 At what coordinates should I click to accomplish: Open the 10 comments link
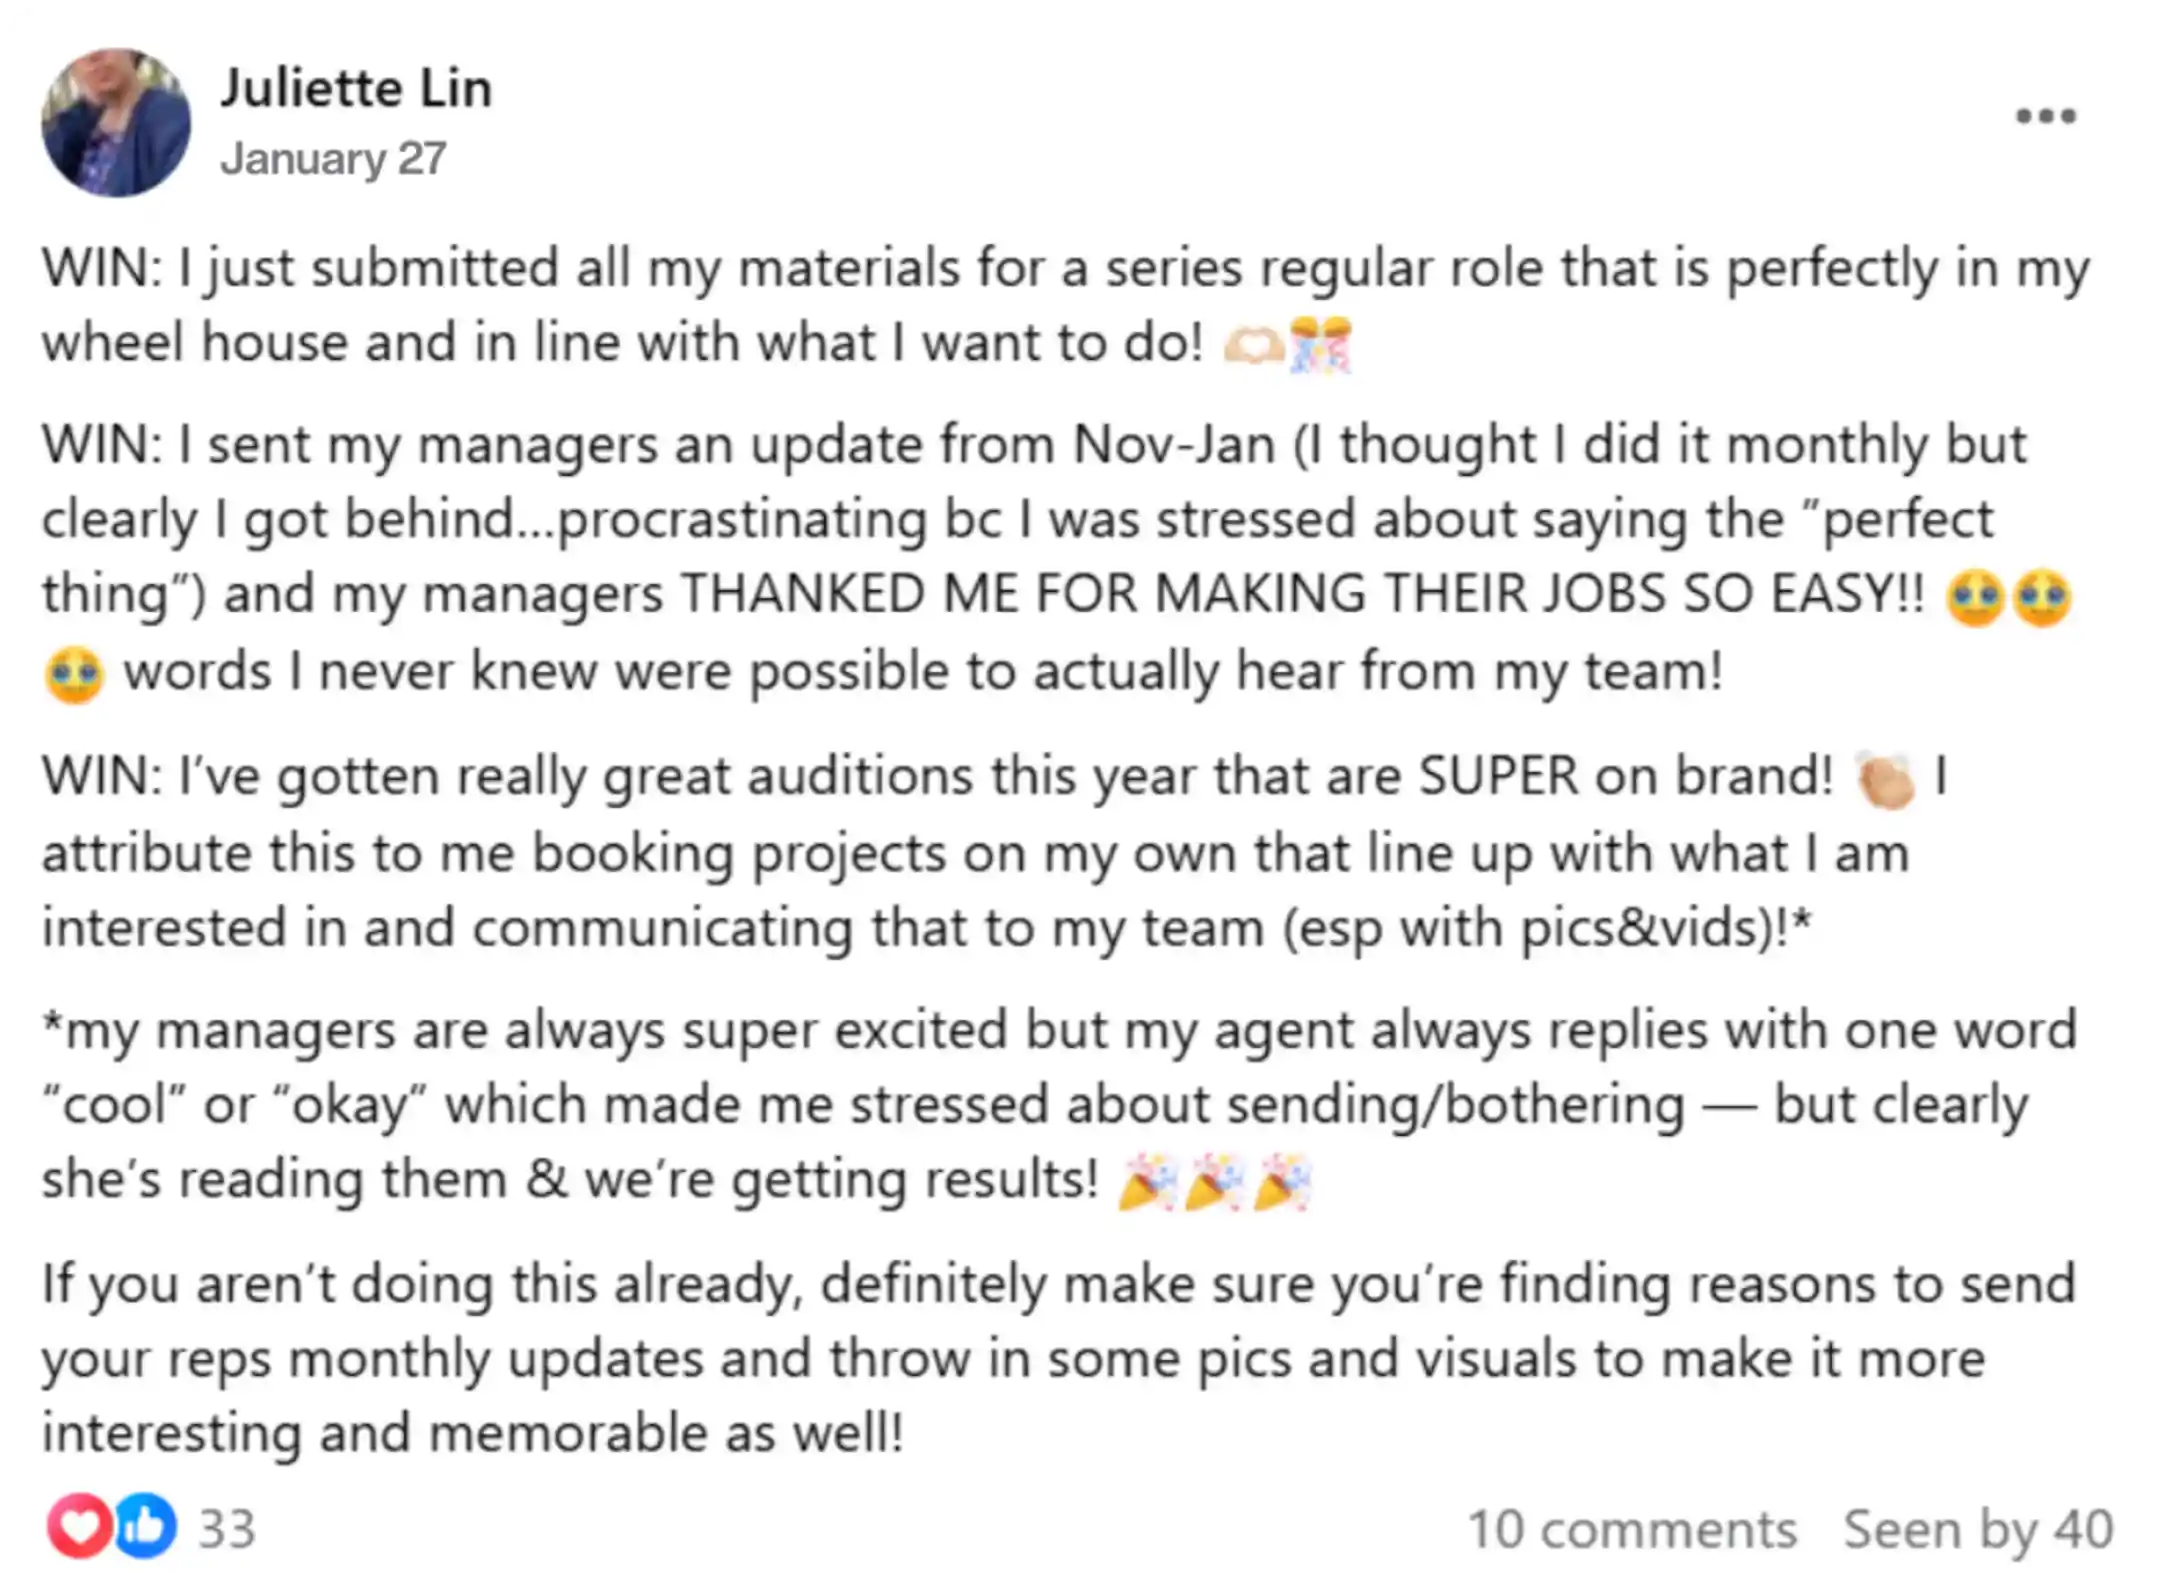[x=1632, y=1529]
